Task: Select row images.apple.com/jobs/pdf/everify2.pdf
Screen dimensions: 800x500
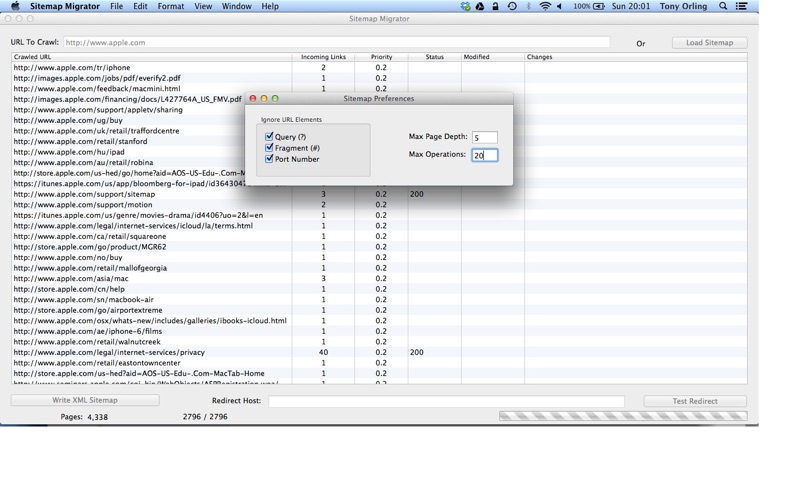Action: (380, 78)
